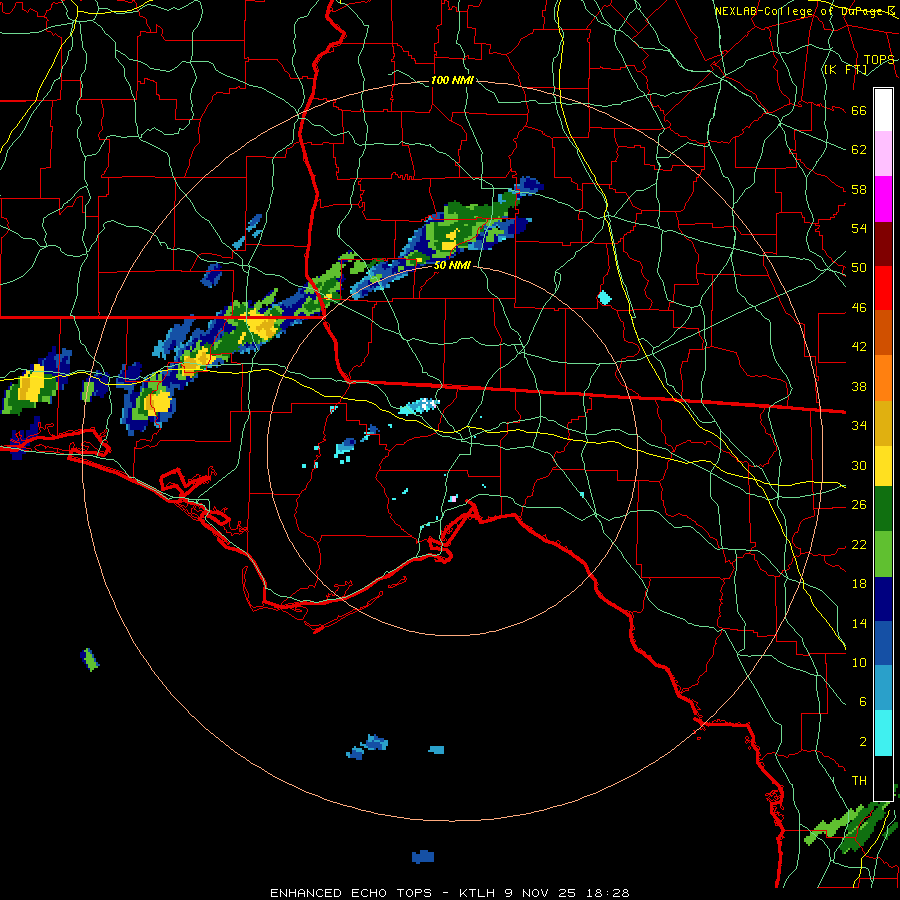The width and height of the screenshot is (900, 900).
Task: Click the 62 value on the legend
Action: (859, 150)
